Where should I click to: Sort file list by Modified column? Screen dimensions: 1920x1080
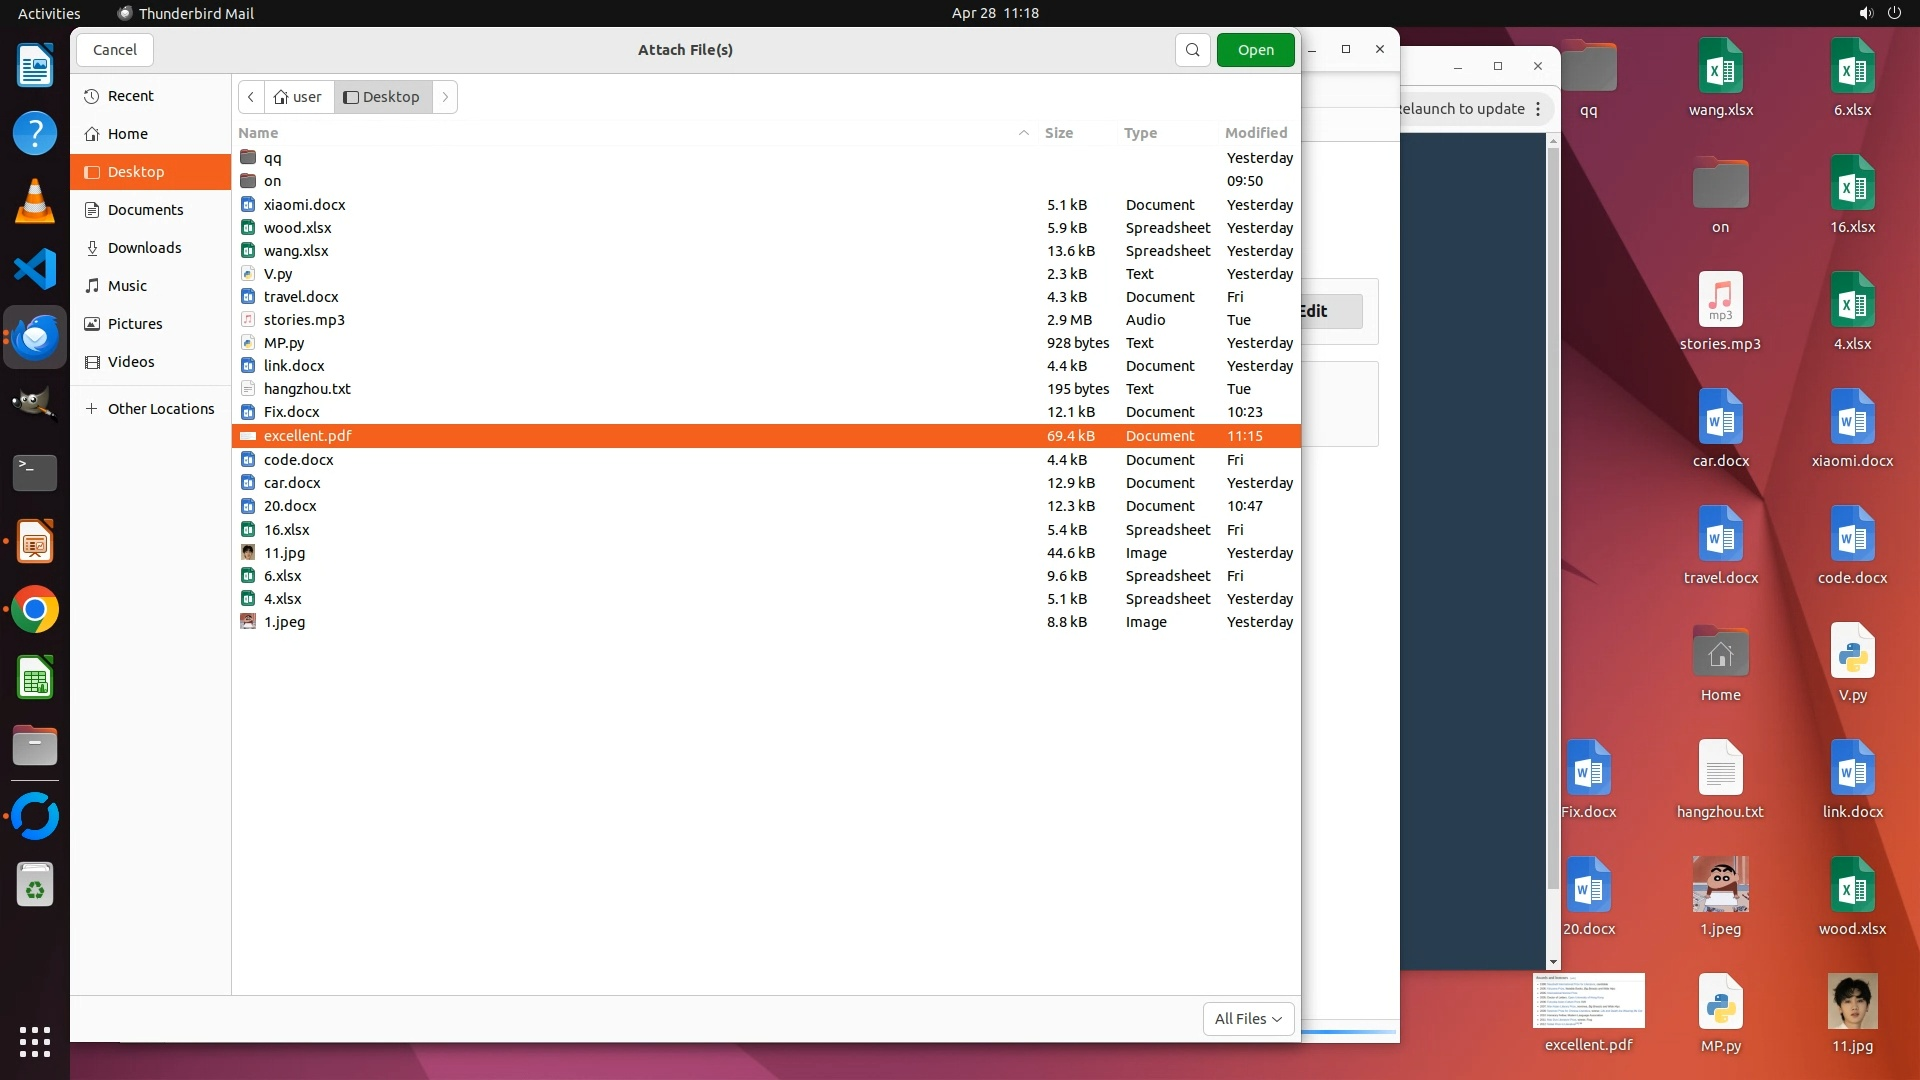click(1256, 133)
